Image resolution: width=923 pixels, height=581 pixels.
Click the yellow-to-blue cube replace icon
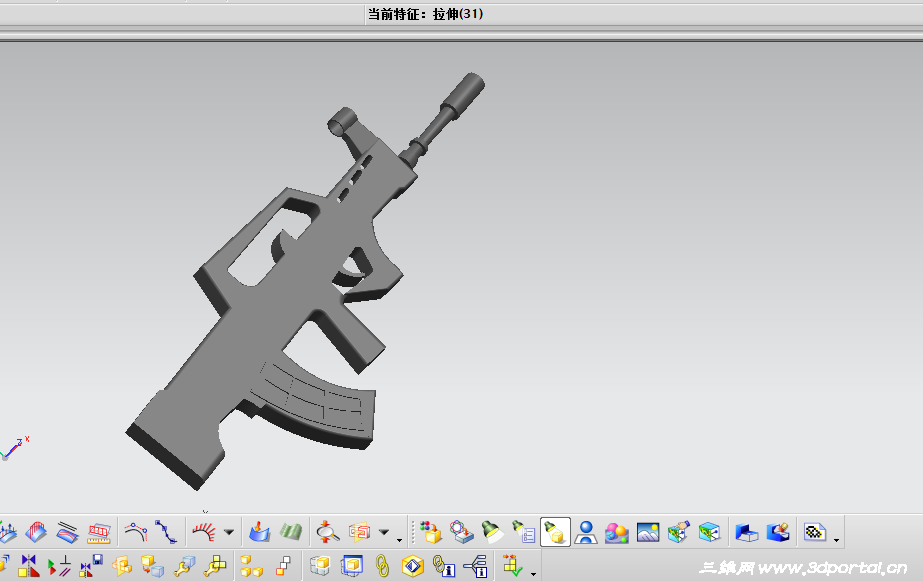(152, 566)
